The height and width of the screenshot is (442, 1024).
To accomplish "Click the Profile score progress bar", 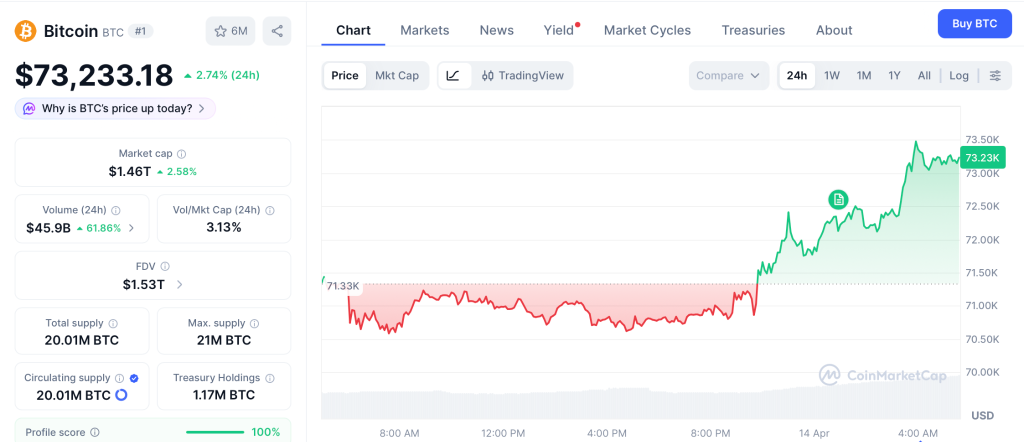I will coord(215,432).
